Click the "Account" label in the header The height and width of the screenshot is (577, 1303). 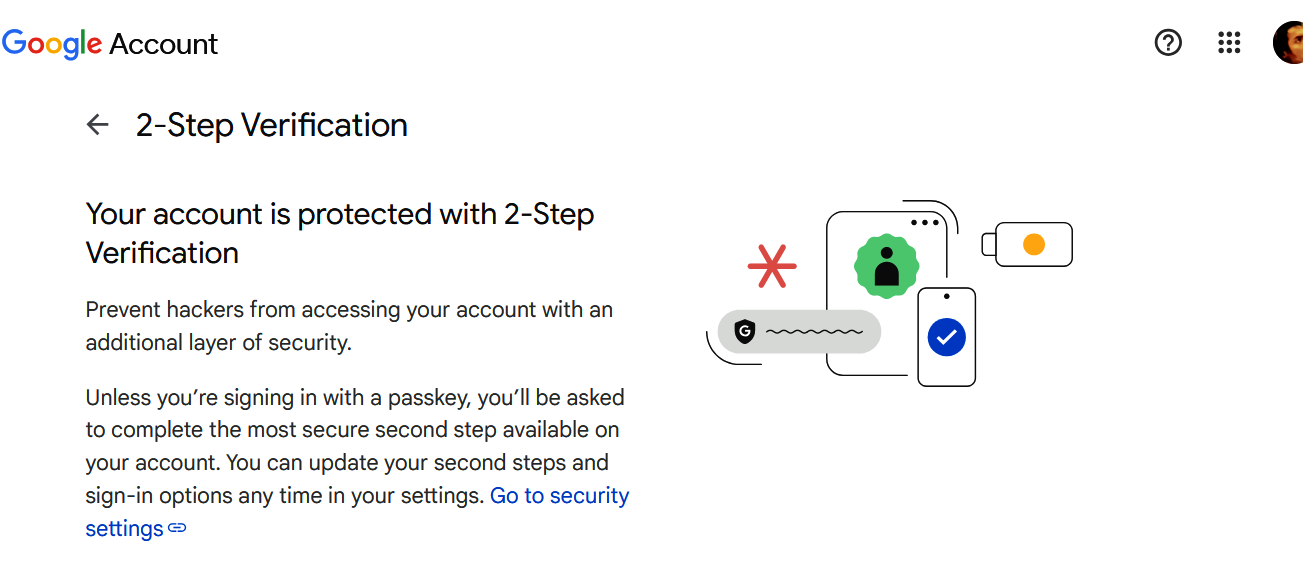(166, 43)
